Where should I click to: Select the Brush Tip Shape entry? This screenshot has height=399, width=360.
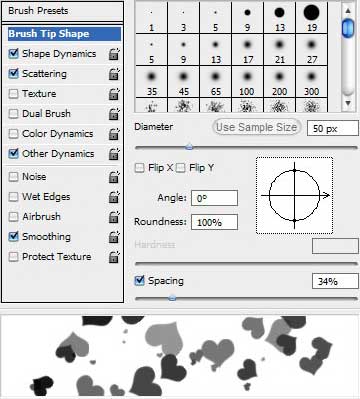[64, 34]
